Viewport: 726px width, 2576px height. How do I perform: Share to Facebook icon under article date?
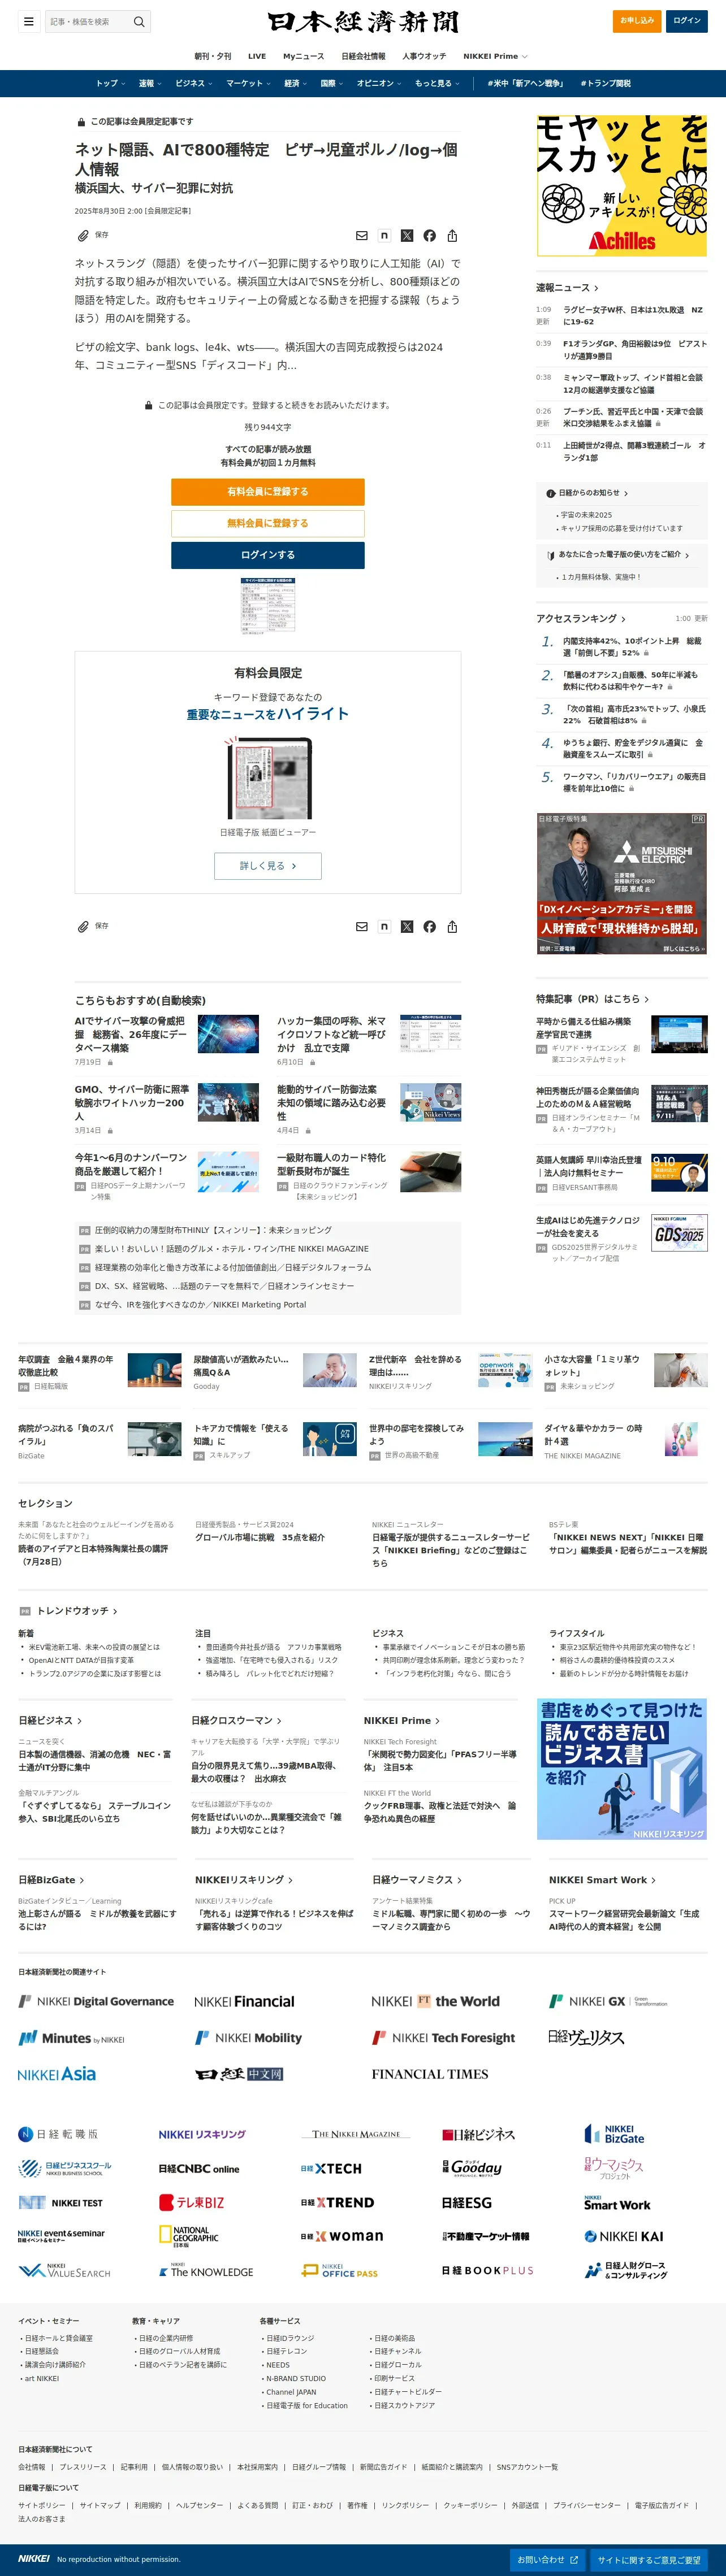click(429, 236)
